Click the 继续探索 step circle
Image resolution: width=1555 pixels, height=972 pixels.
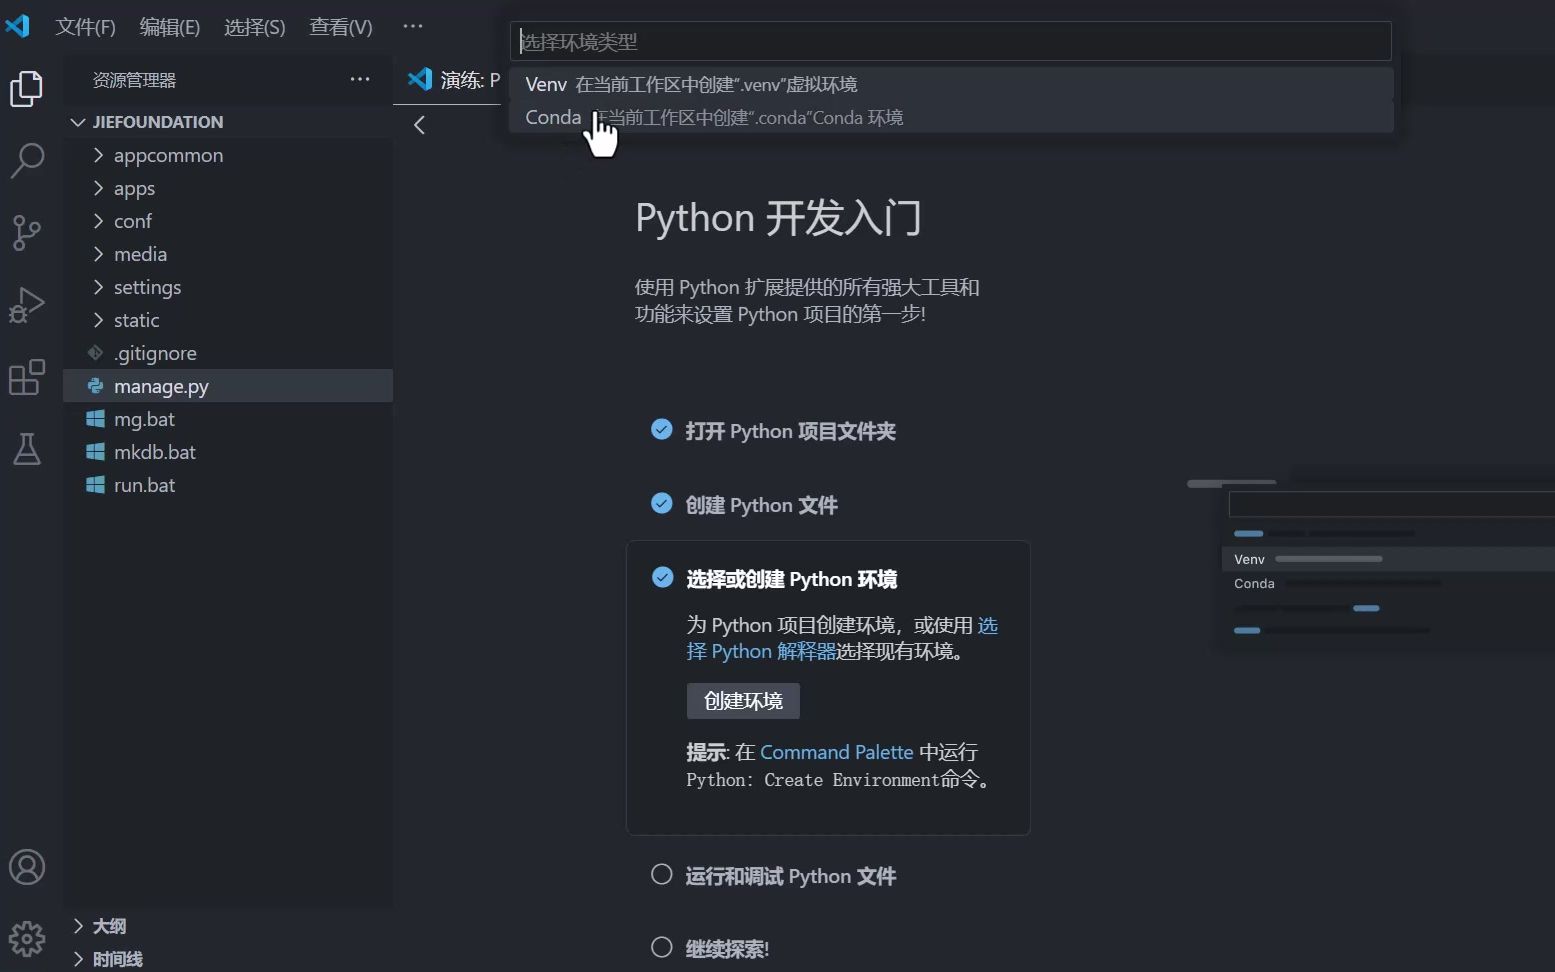[661, 946]
